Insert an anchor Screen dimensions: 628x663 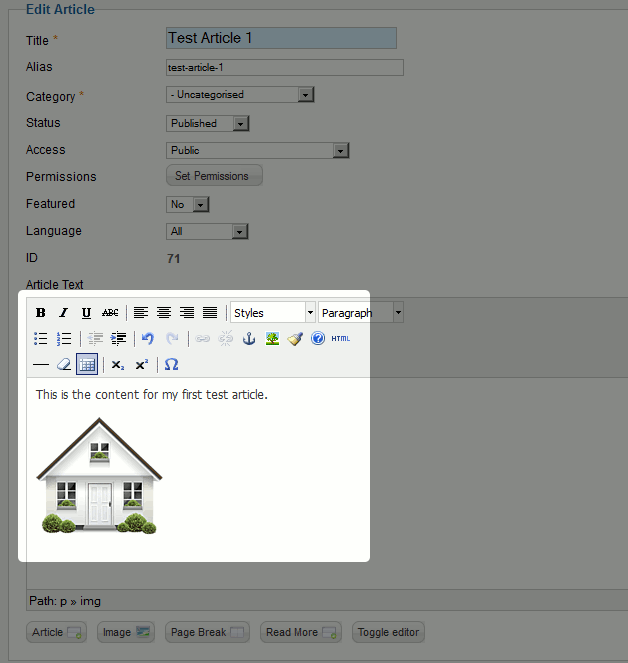(x=249, y=339)
